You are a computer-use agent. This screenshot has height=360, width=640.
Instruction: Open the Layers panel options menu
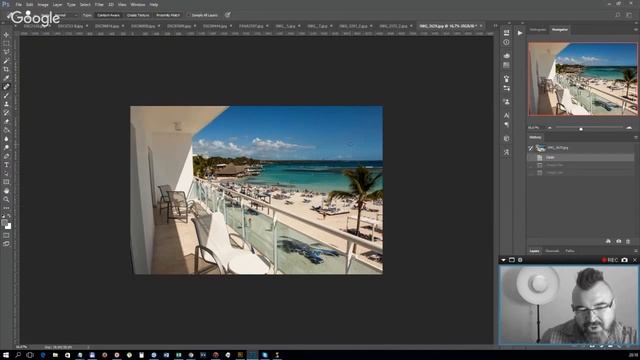click(x=636, y=251)
